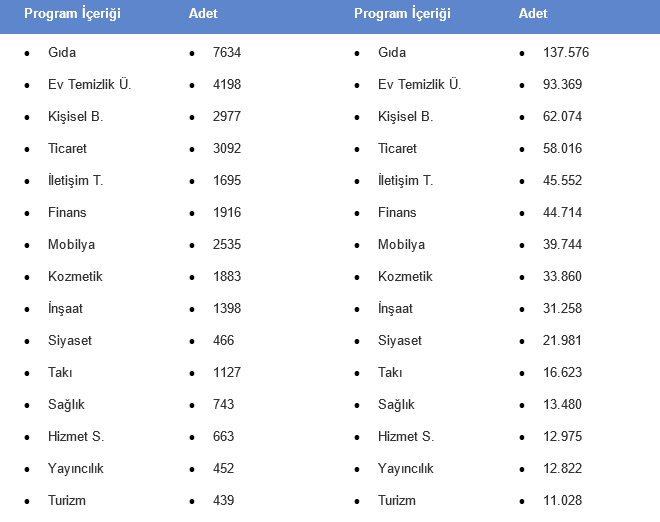Click the Kişisel B. entry next to 2977
Screen dimensions: 660x522
click(x=75, y=117)
